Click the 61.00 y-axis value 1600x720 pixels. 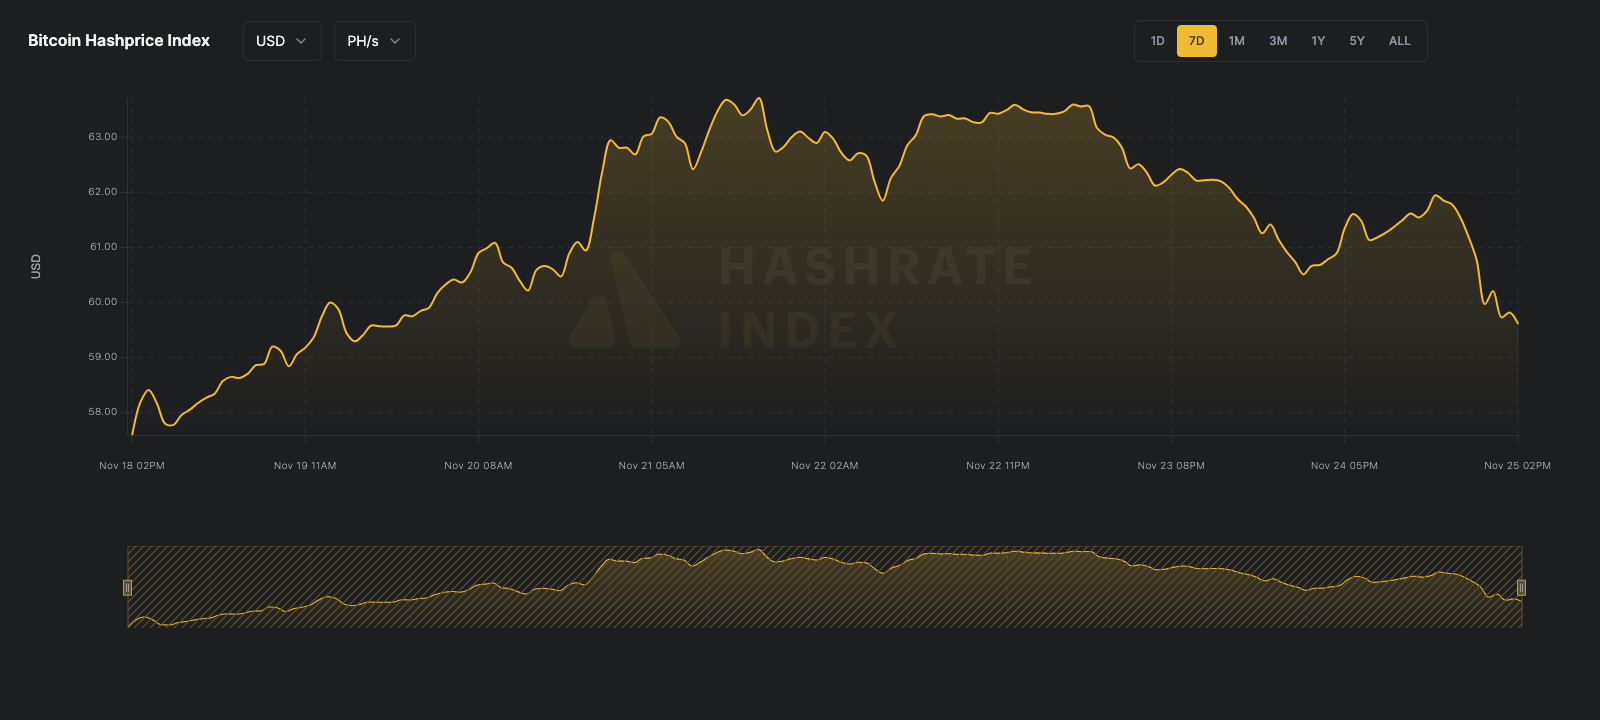coord(103,247)
